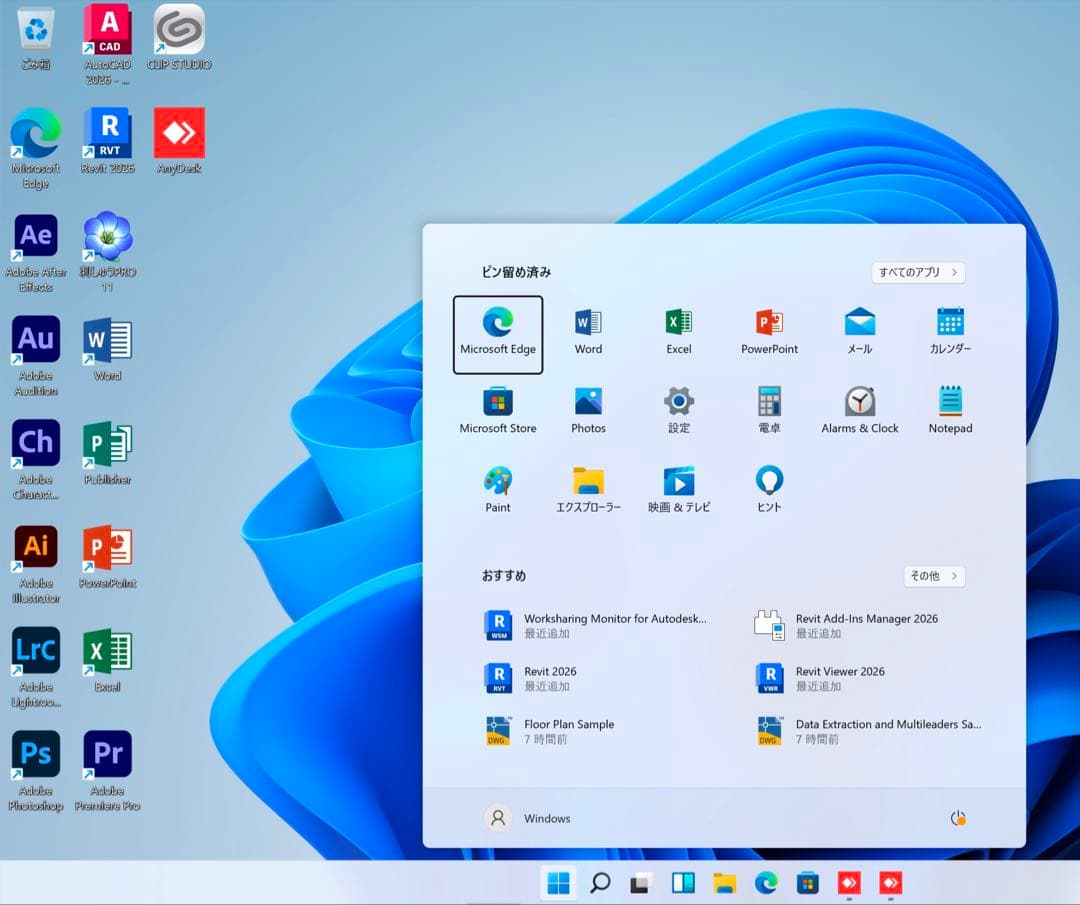Open Floor Plan Sample recent file
Image resolution: width=1080 pixels, height=905 pixels.
568,731
